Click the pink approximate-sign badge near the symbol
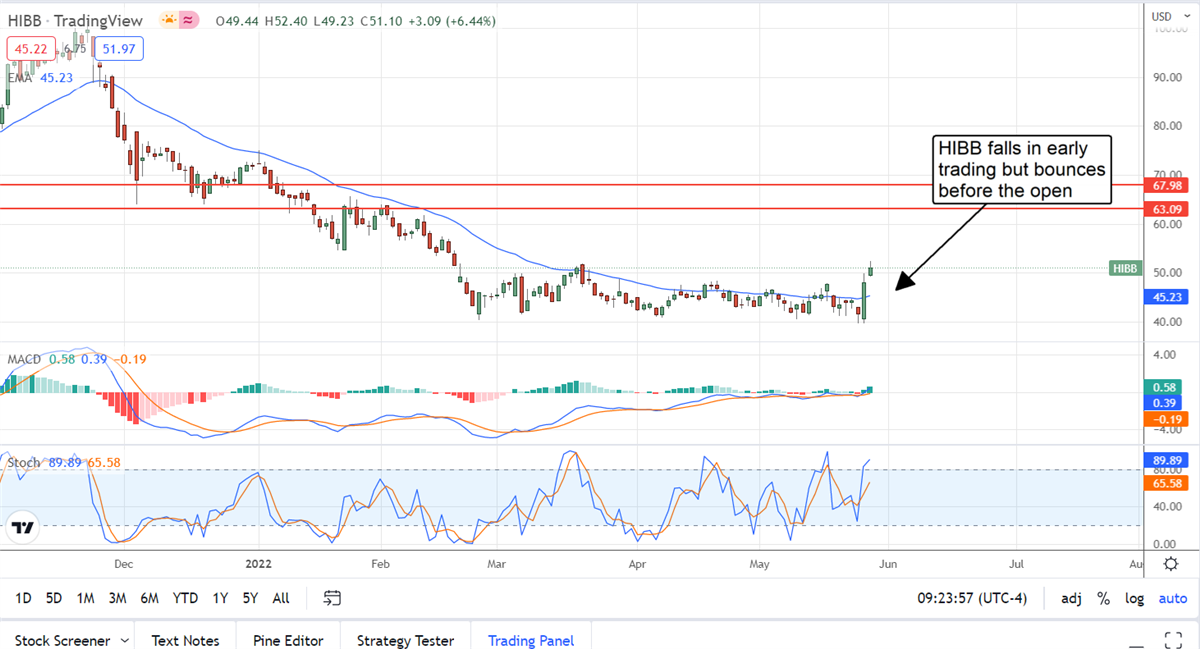The width and height of the screenshot is (1200, 649). 189,20
